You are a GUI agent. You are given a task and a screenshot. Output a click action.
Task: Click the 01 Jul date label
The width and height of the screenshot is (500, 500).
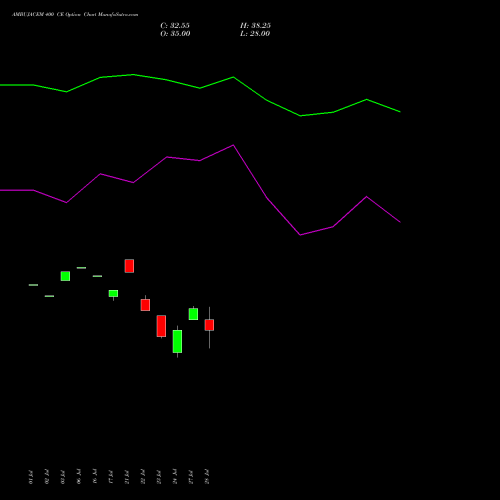click(x=31, y=477)
